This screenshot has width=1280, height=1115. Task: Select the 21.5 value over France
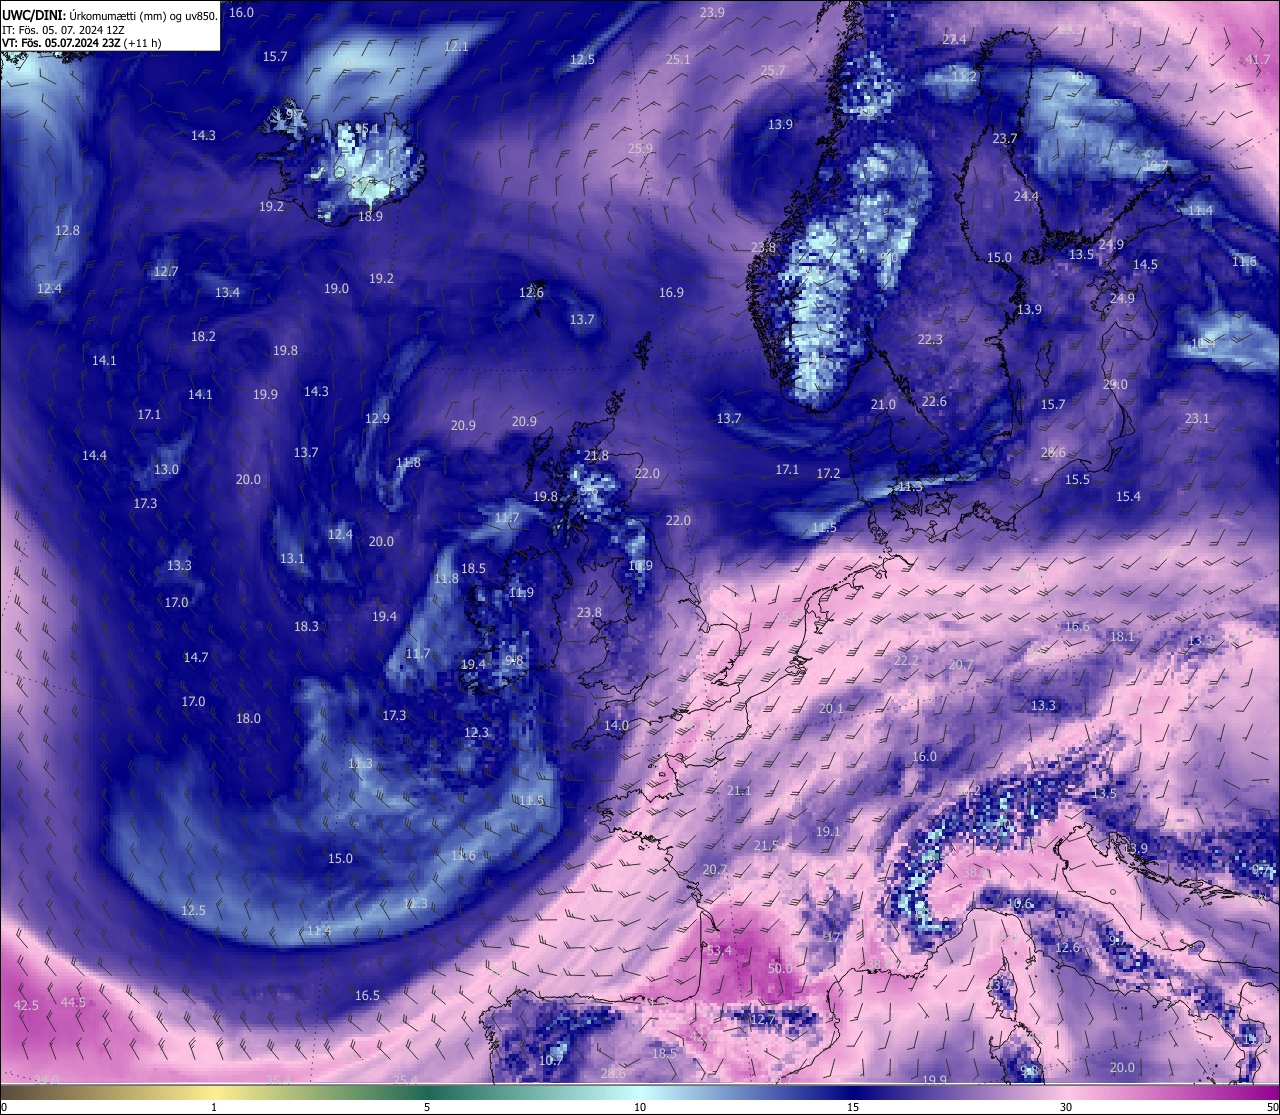765,845
